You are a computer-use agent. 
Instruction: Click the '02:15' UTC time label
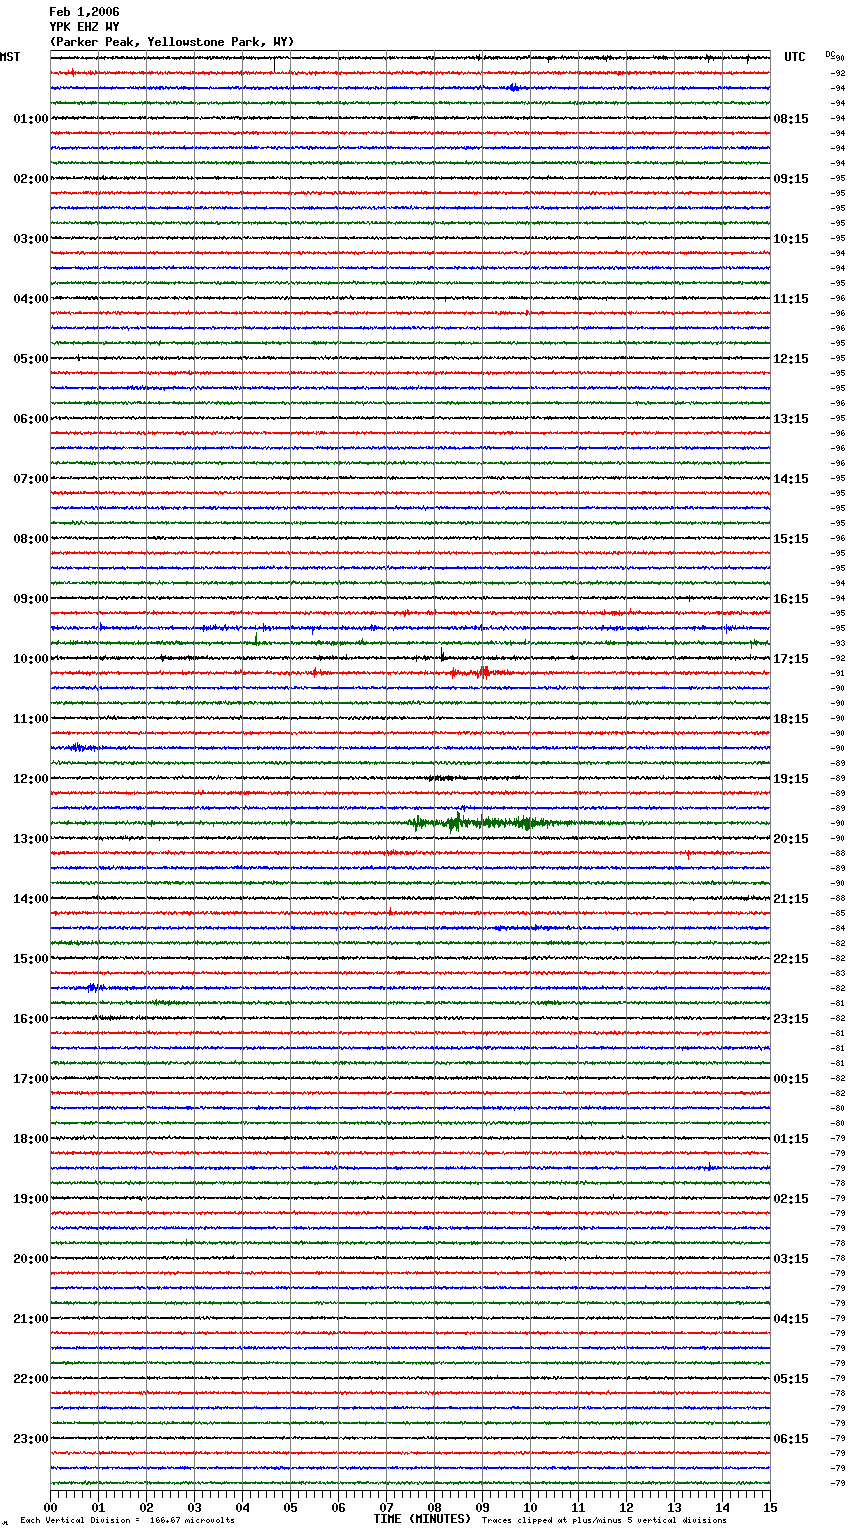(x=791, y=1199)
